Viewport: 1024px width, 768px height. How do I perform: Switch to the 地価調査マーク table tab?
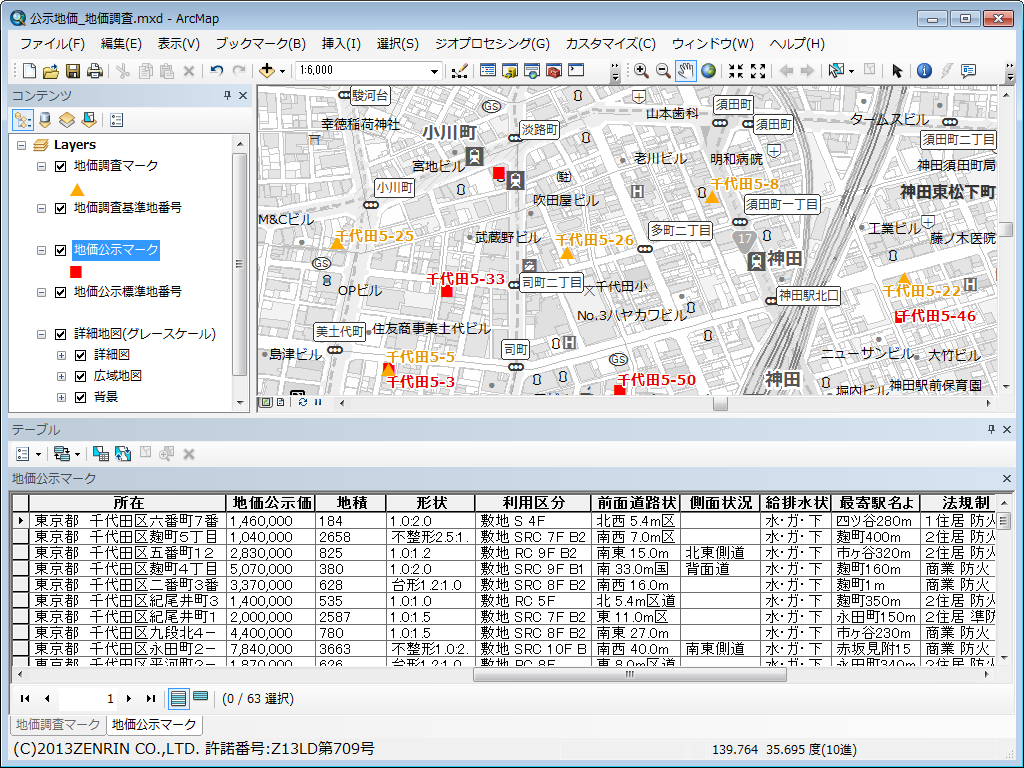coord(58,724)
